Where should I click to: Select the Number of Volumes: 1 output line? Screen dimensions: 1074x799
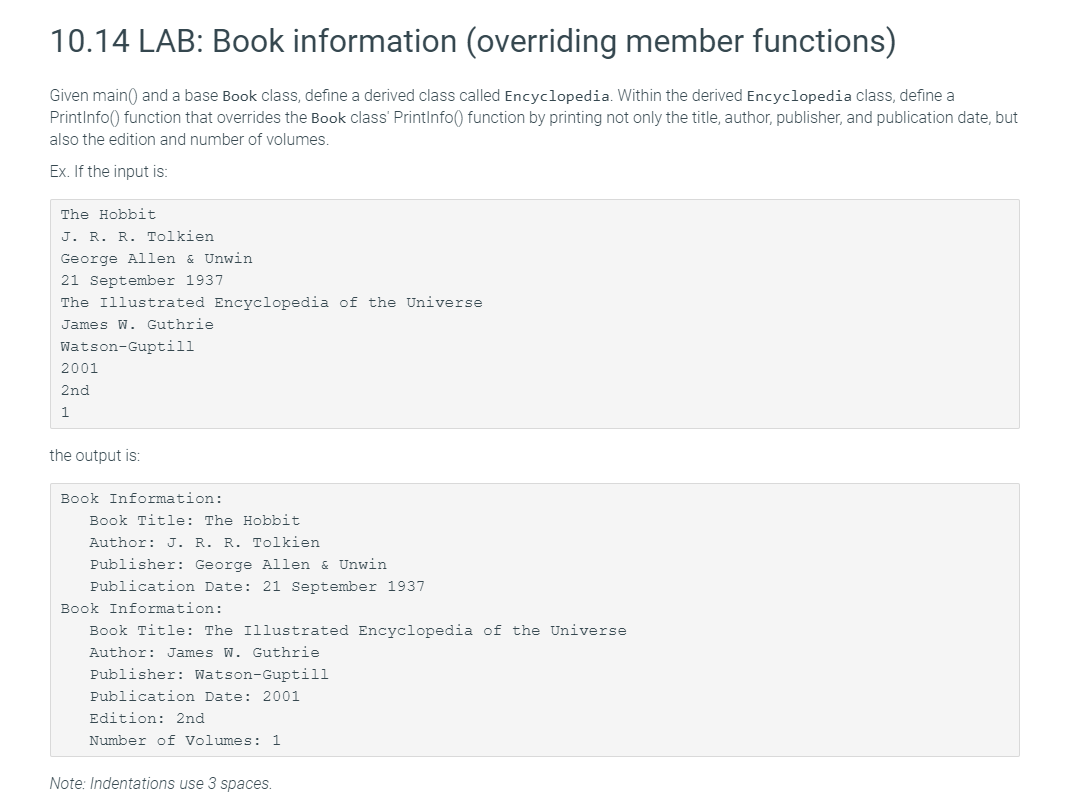[184, 740]
